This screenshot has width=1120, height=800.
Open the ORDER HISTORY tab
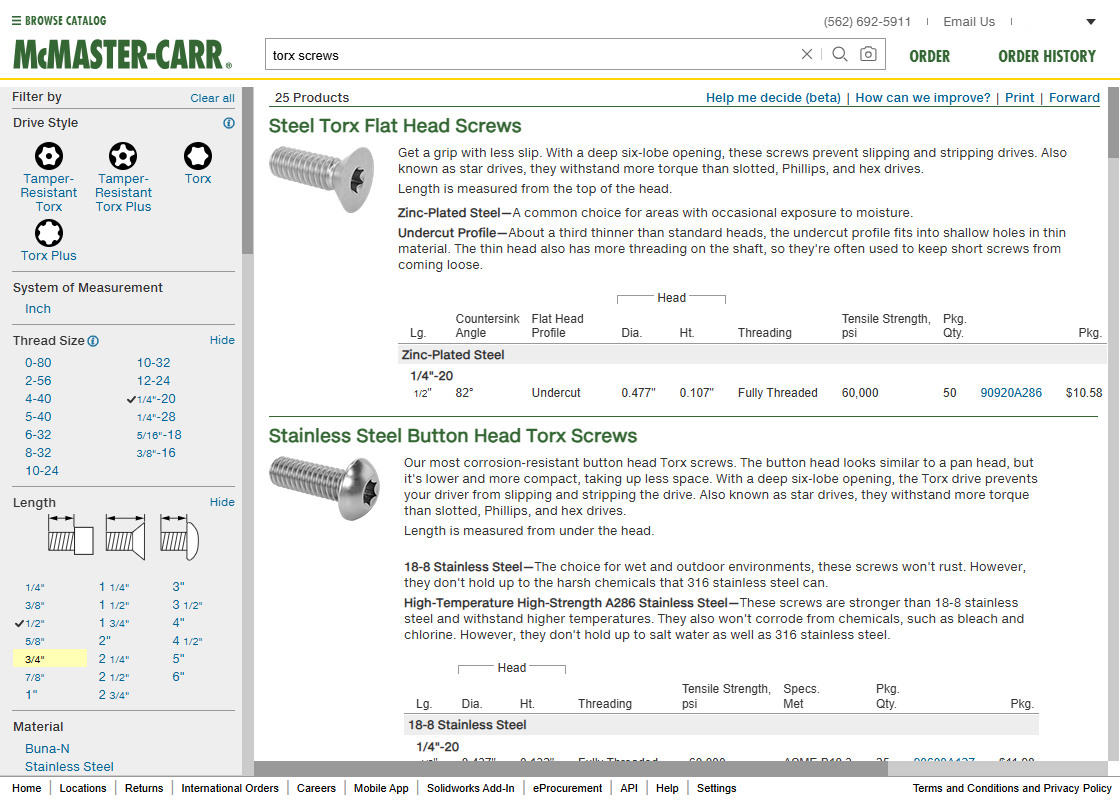pyautogui.click(x=1046, y=56)
